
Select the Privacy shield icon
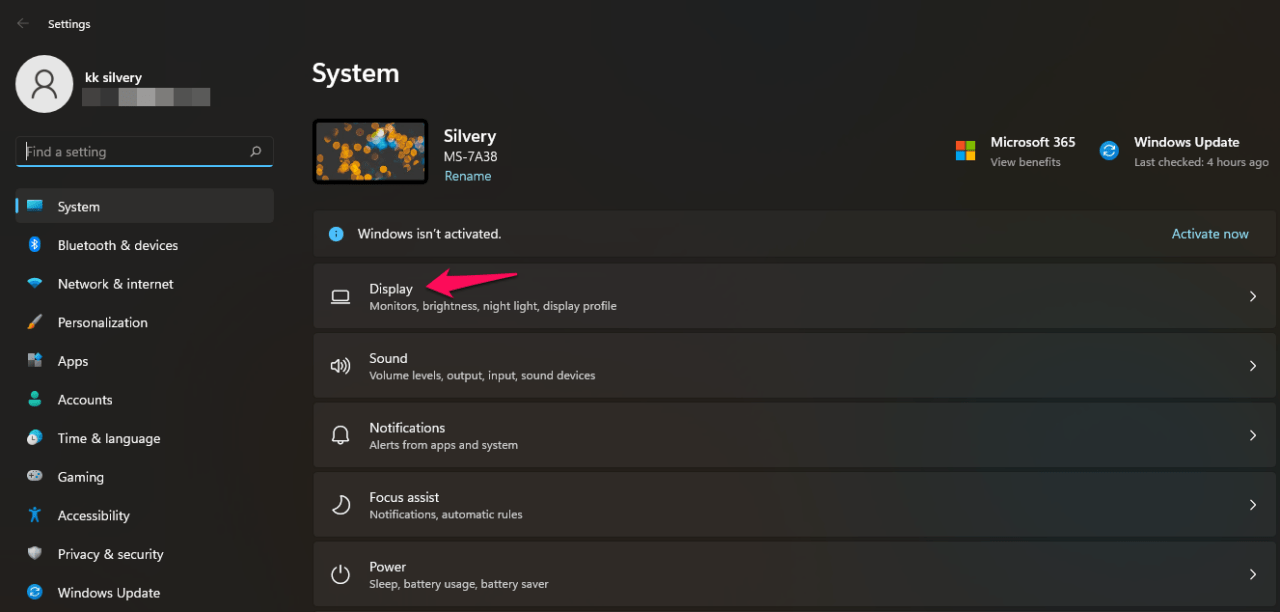point(35,554)
